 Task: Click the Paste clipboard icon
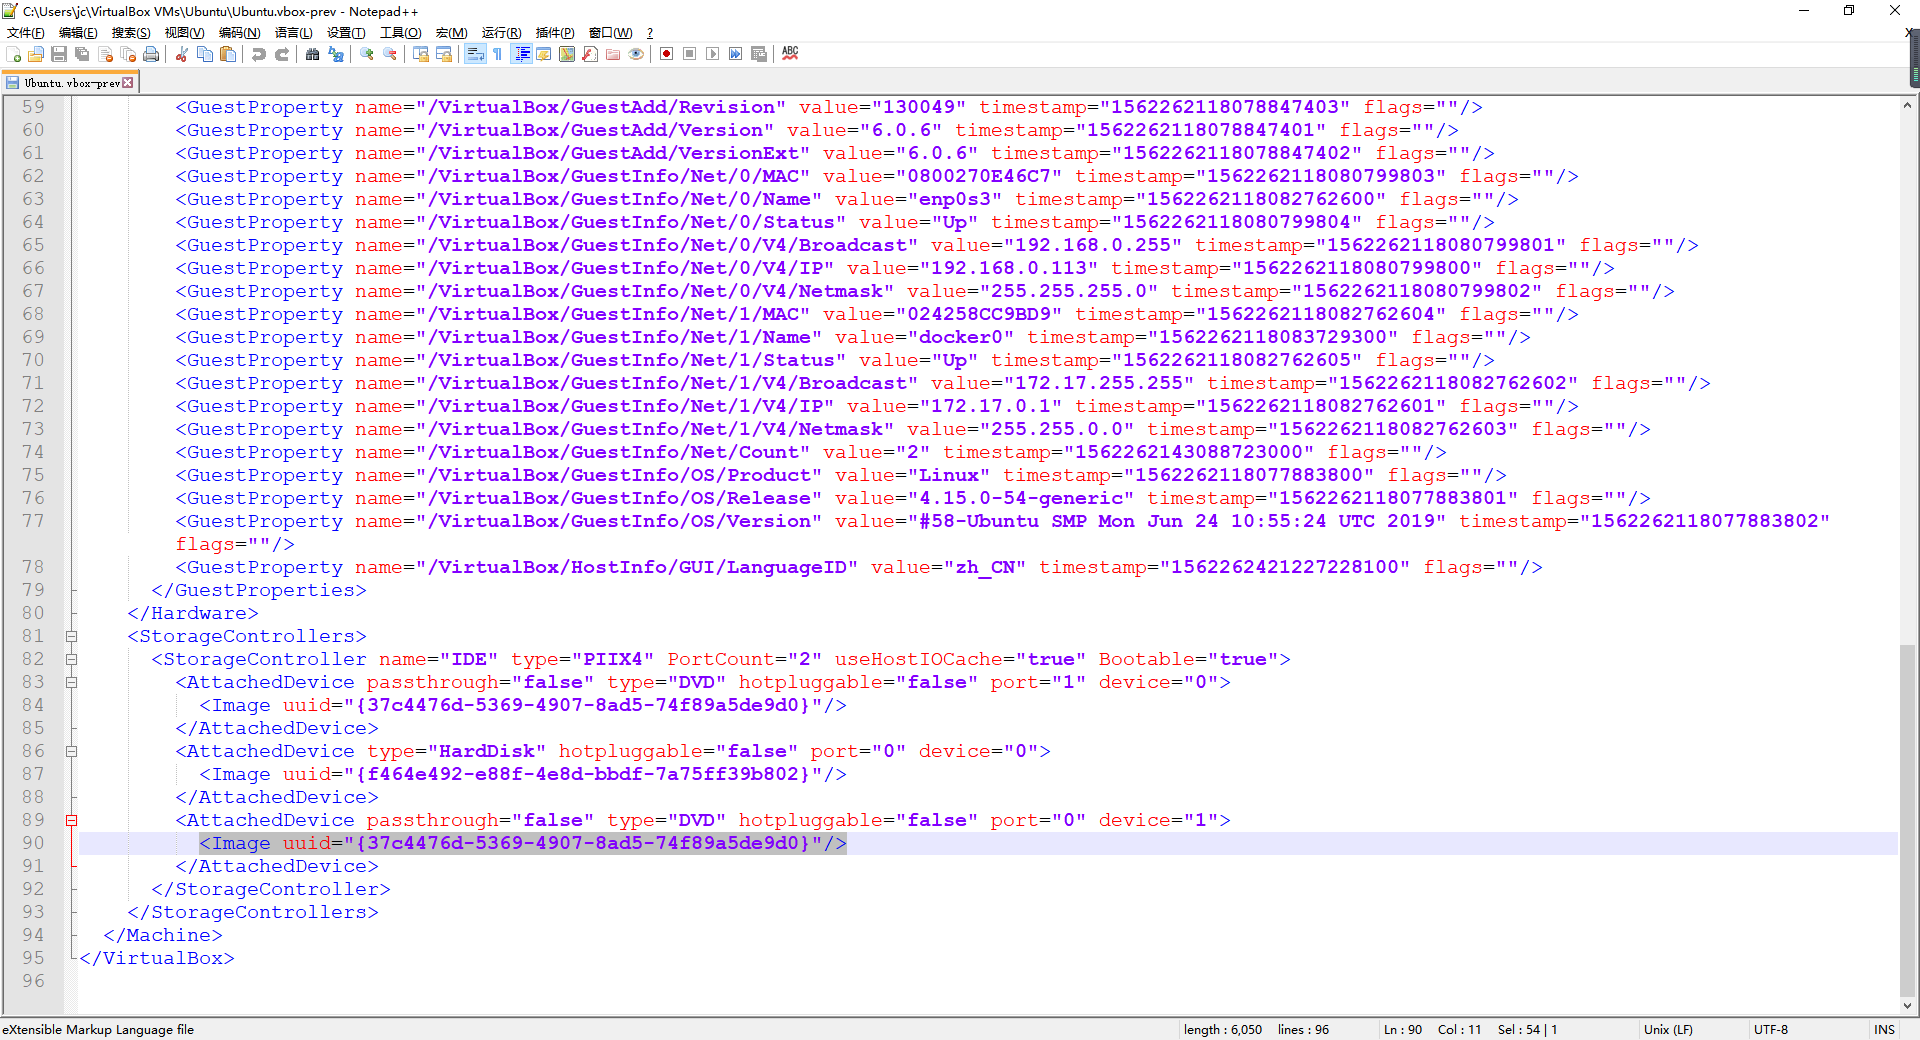tap(228, 54)
